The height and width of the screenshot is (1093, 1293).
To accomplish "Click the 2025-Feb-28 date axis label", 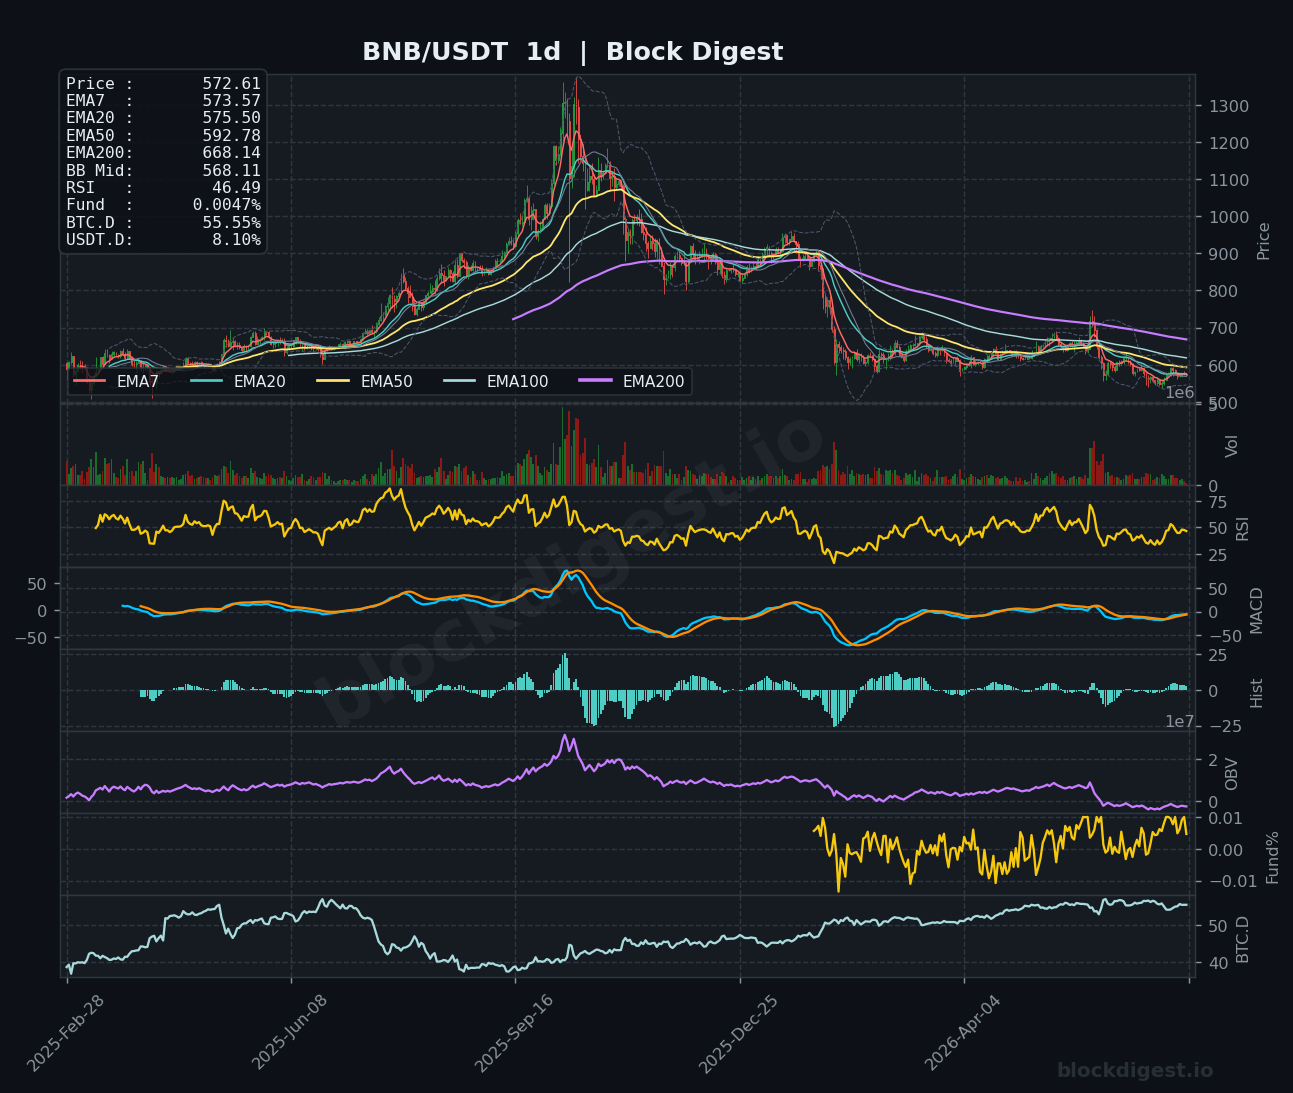I will pyautogui.click(x=66, y=1036).
